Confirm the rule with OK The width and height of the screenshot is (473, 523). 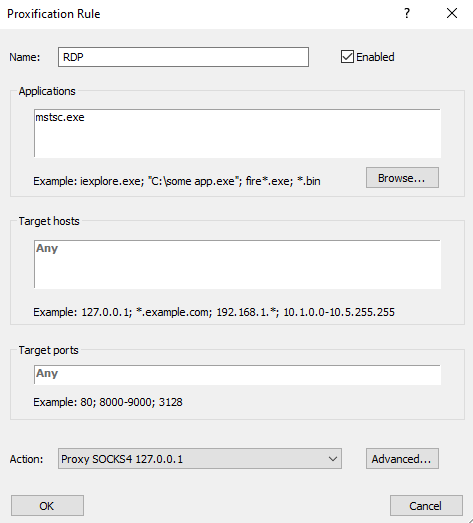[47, 506]
